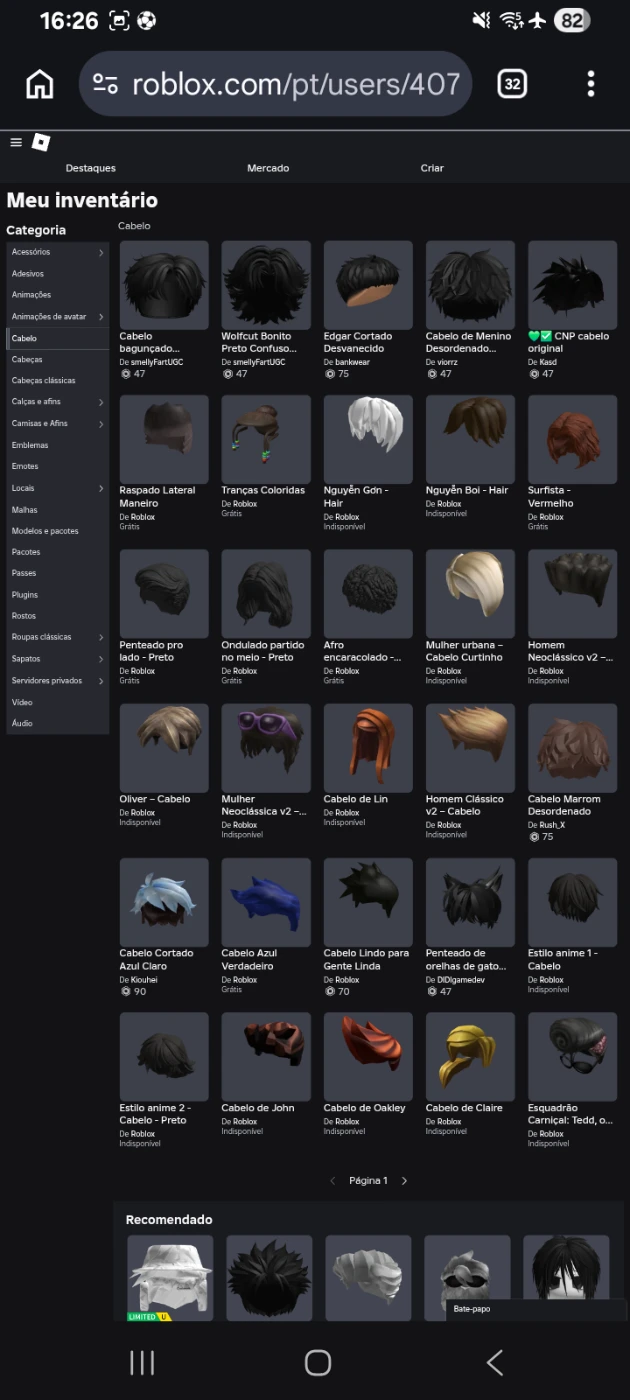The width and height of the screenshot is (630, 1400).
Task: Open the Mercado tab
Action: (268, 168)
